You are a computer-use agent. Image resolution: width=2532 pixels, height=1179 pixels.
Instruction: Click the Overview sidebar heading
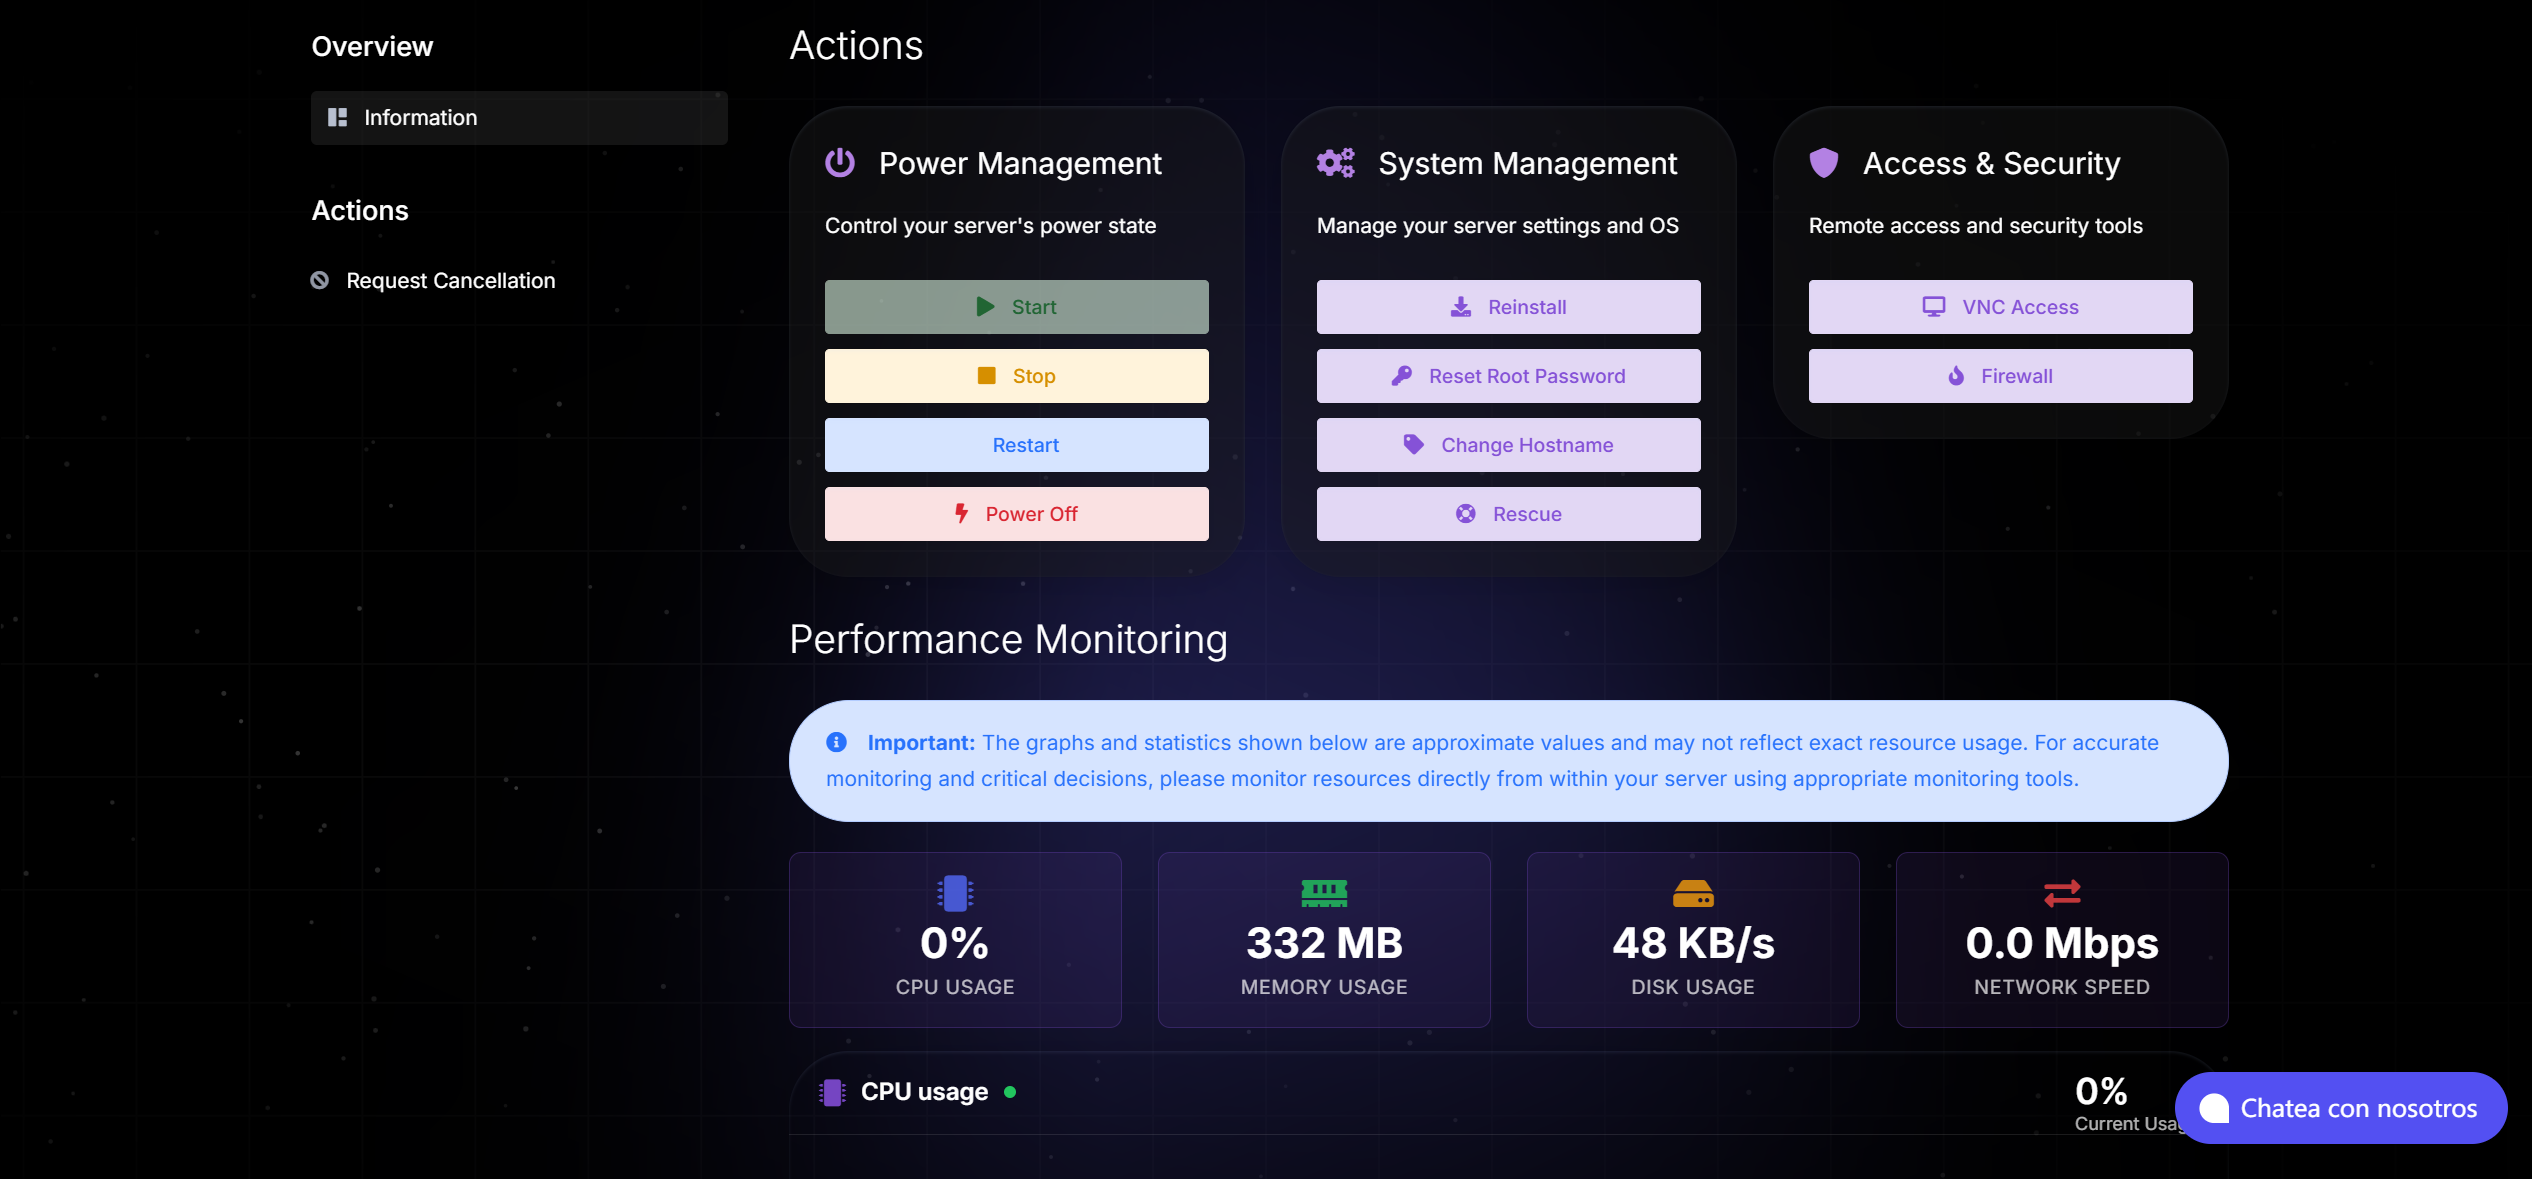click(x=372, y=47)
